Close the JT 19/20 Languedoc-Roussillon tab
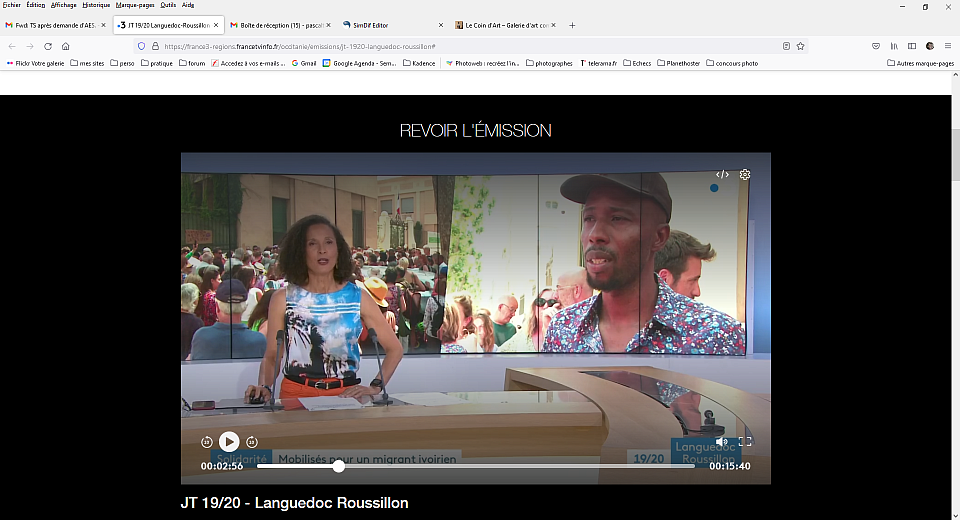This screenshot has width=960, height=520. tap(216, 25)
